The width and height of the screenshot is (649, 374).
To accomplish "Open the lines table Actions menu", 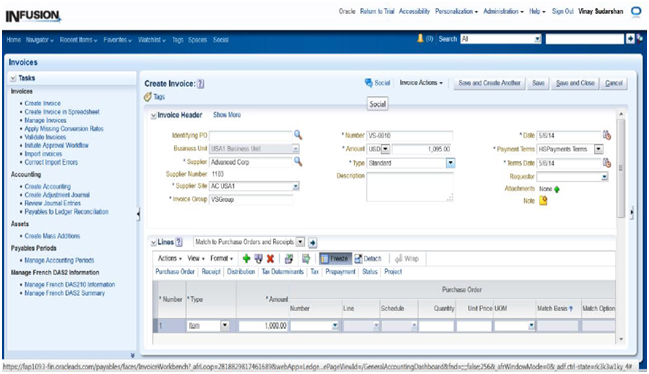I will tap(170, 259).
